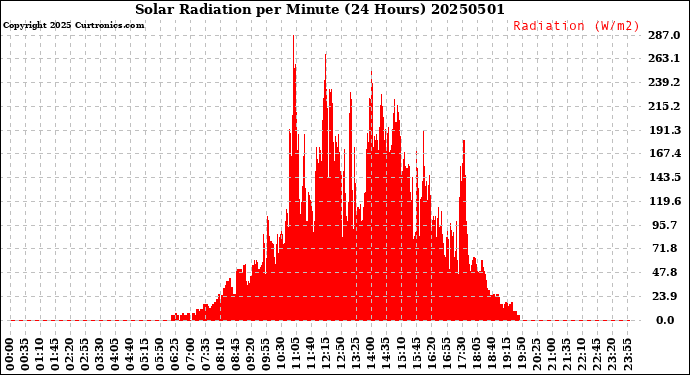
Task: Select the 287.0 y-axis value
Action: pos(664,35)
